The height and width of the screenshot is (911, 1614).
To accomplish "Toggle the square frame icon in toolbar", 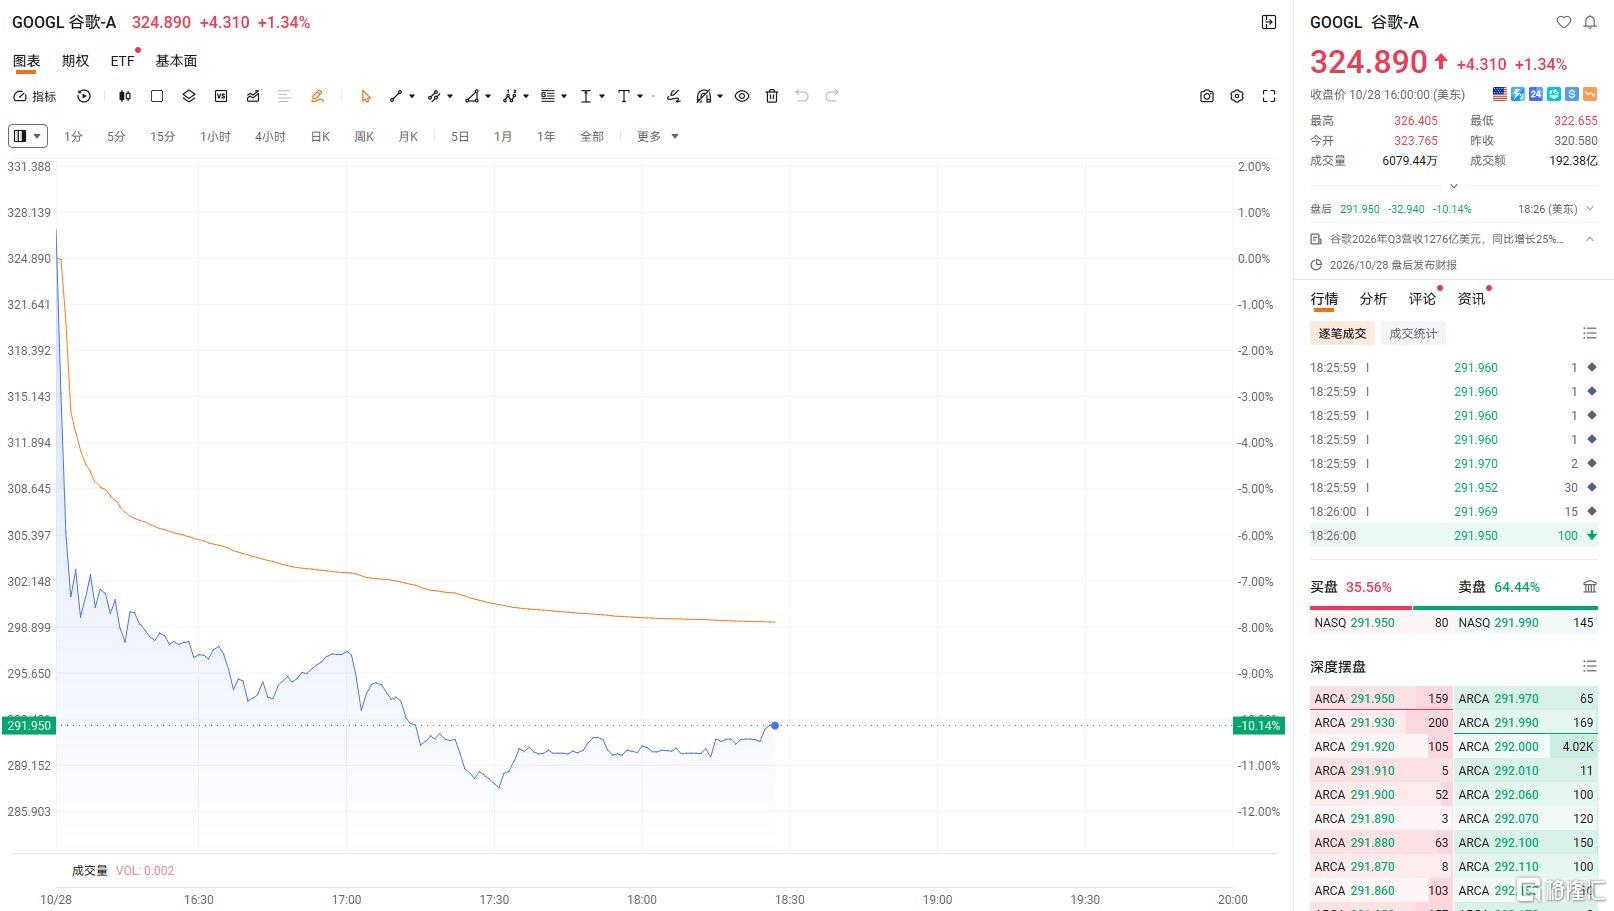I will (x=157, y=96).
